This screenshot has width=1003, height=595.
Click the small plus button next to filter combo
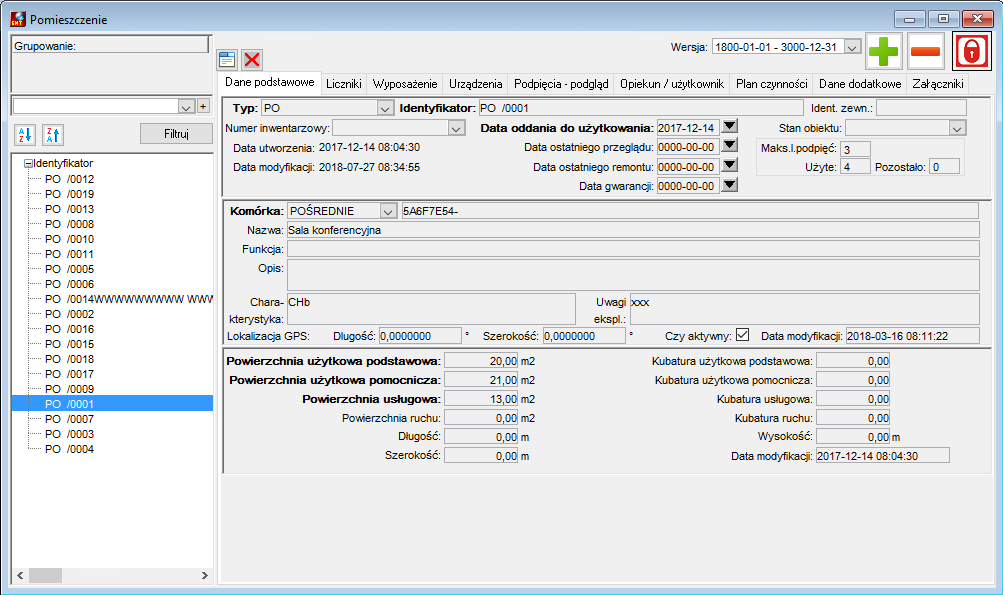(203, 106)
